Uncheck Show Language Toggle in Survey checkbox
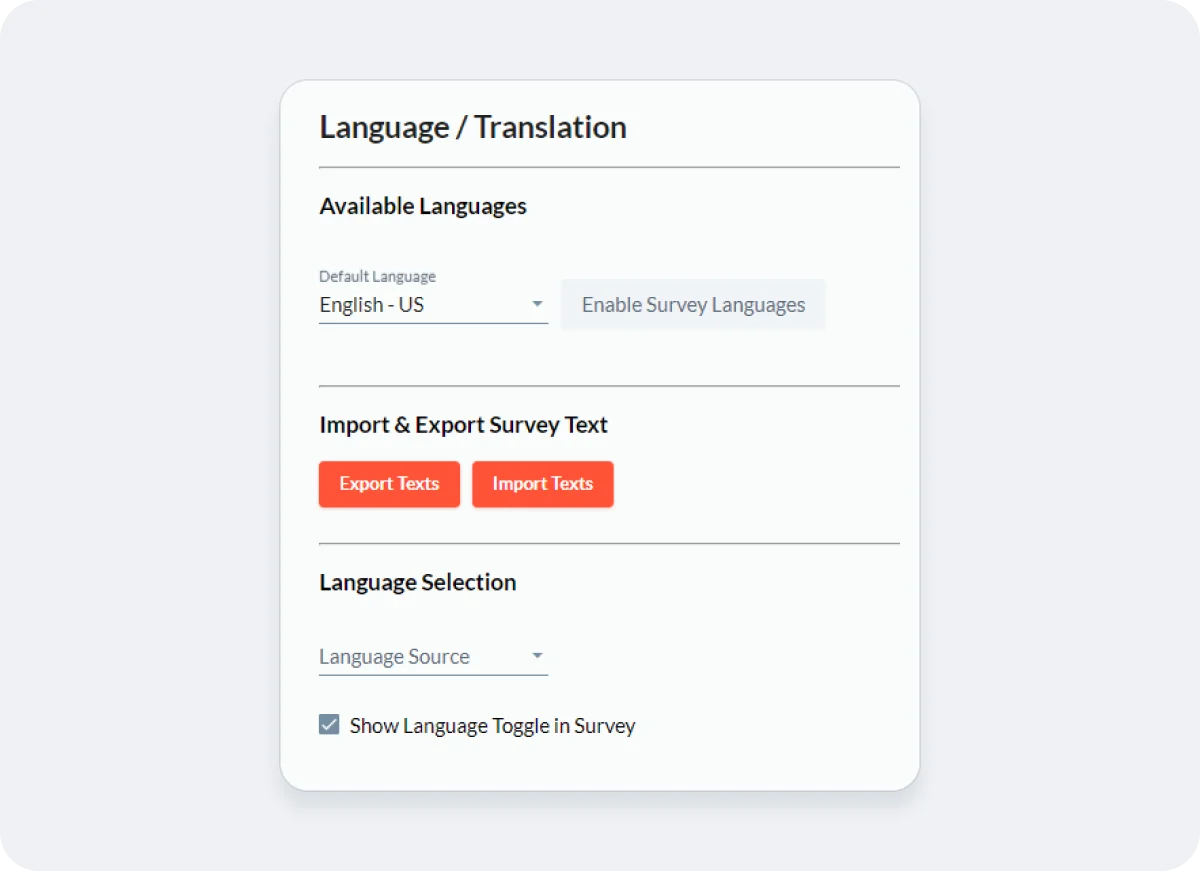 click(329, 725)
